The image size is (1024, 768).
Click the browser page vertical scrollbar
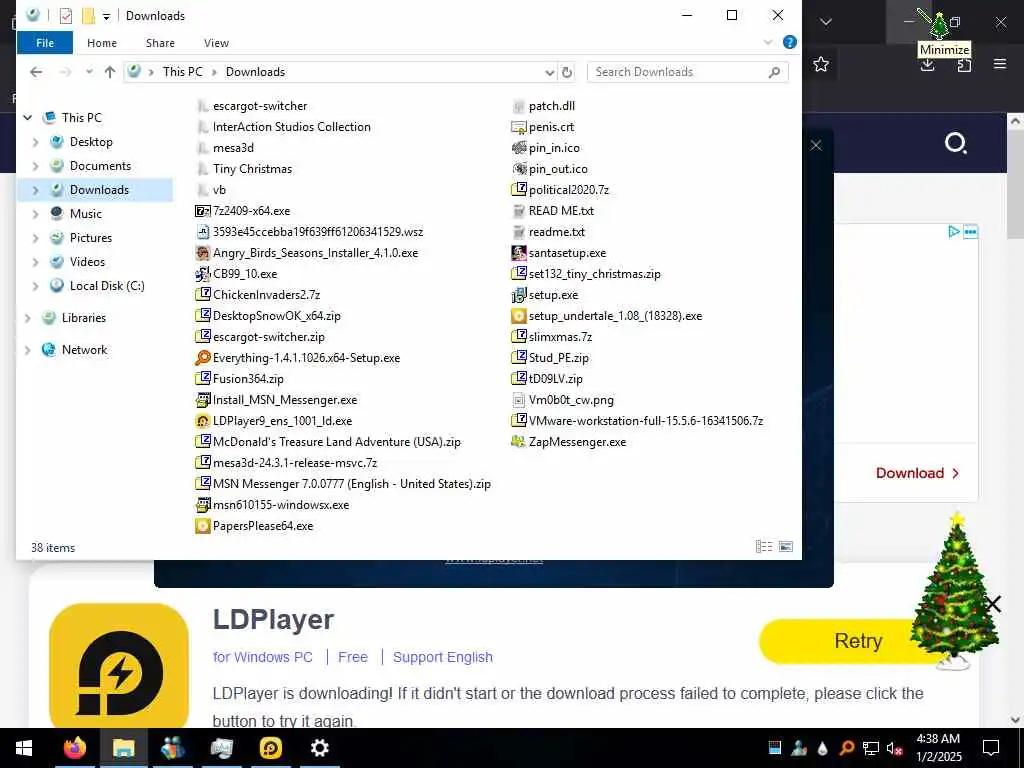[1015, 183]
